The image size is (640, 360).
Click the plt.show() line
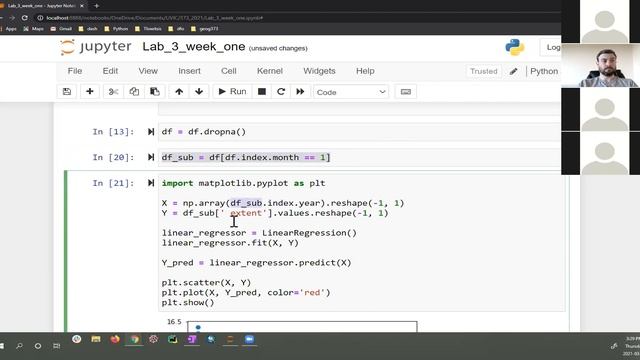coord(188,302)
